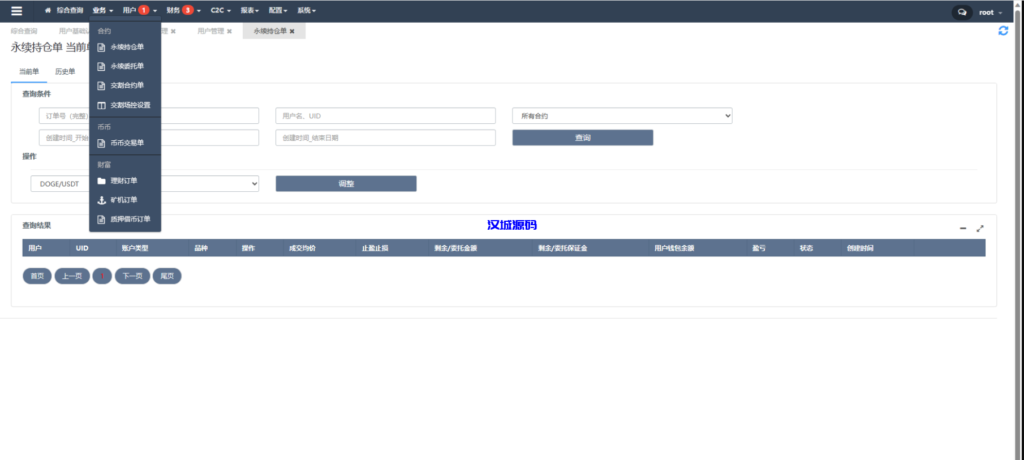Click the 用户名、UID input field

click(385, 116)
